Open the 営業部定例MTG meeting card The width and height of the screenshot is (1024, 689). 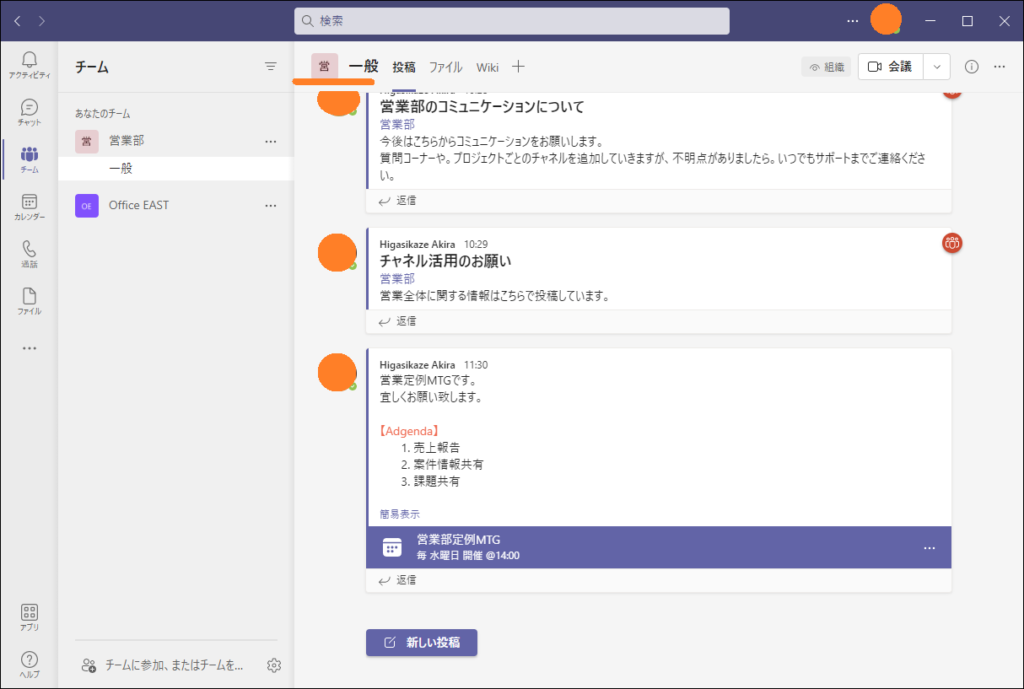pyautogui.click(x=659, y=548)
